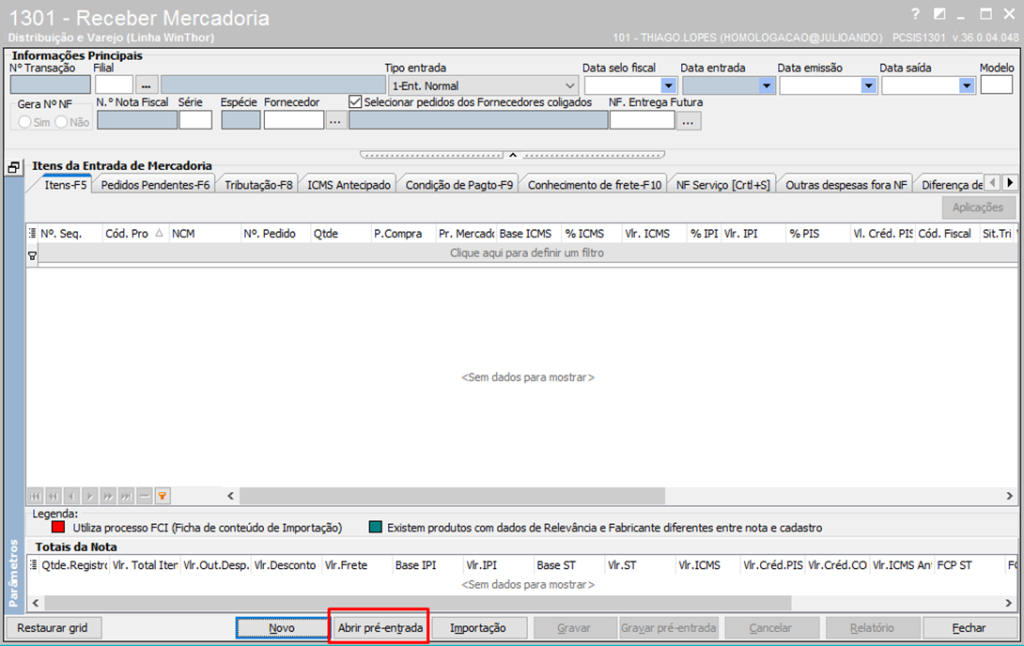The image size is (1024, 646).
Task: Expand the Data emissão date dropdown
Action: tap(868, 86)
